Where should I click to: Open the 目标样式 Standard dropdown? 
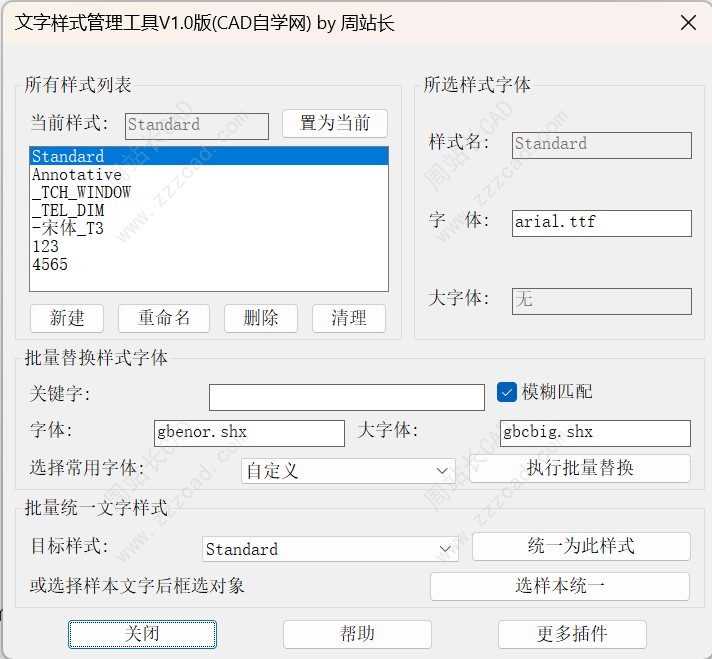(x=331, y=549)
